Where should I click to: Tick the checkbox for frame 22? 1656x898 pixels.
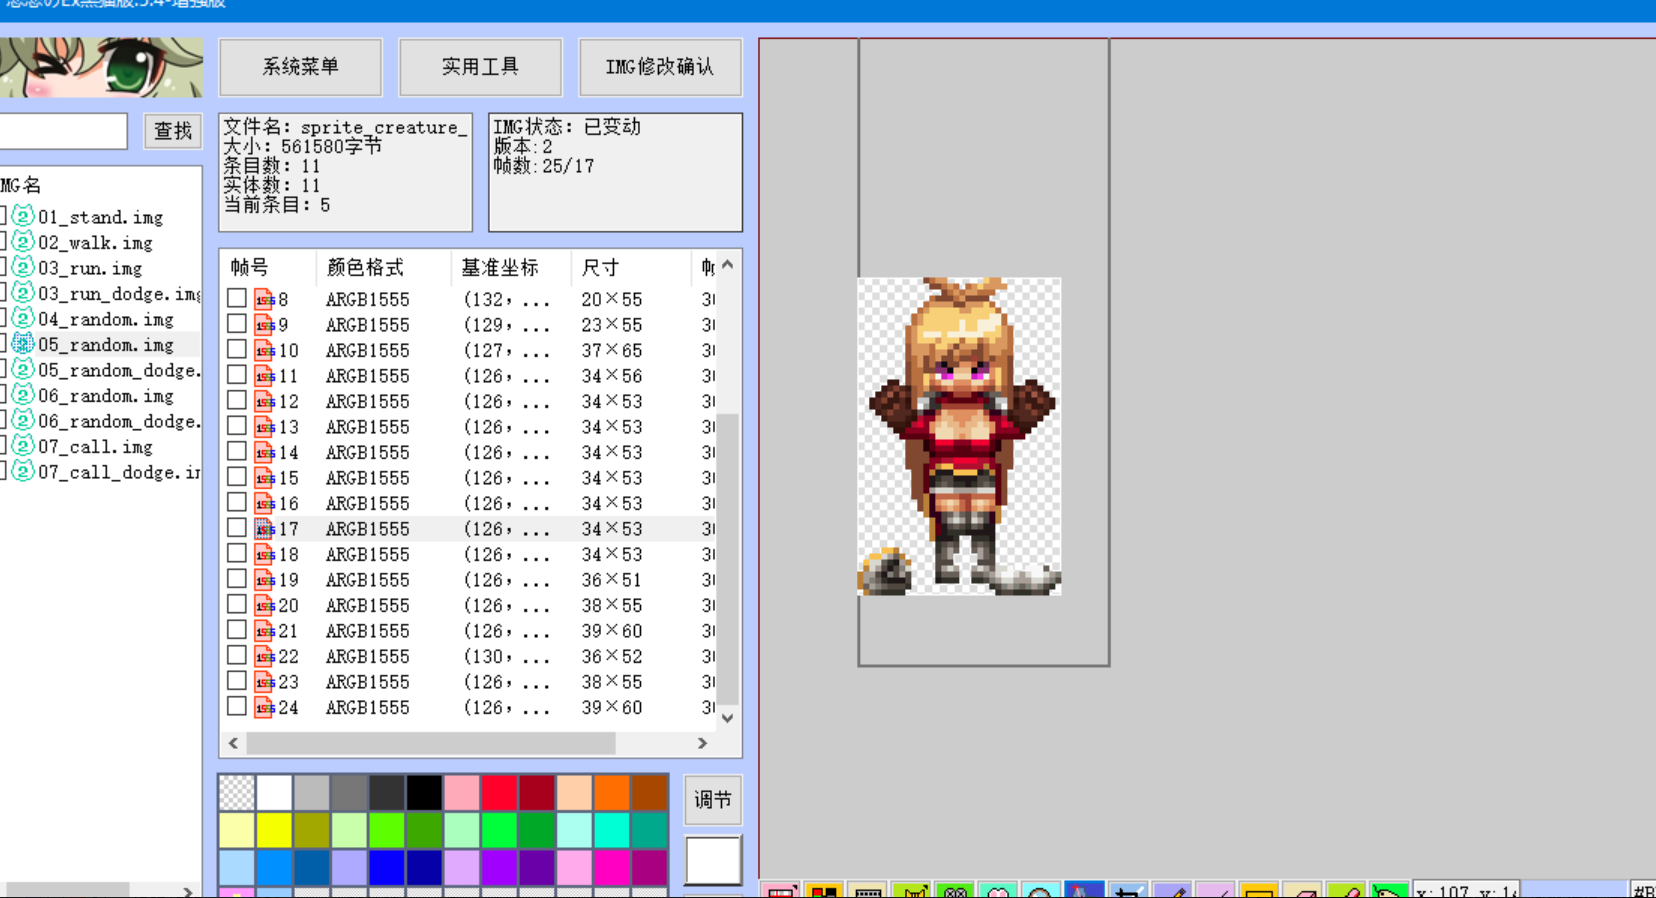tap(237, 655)
